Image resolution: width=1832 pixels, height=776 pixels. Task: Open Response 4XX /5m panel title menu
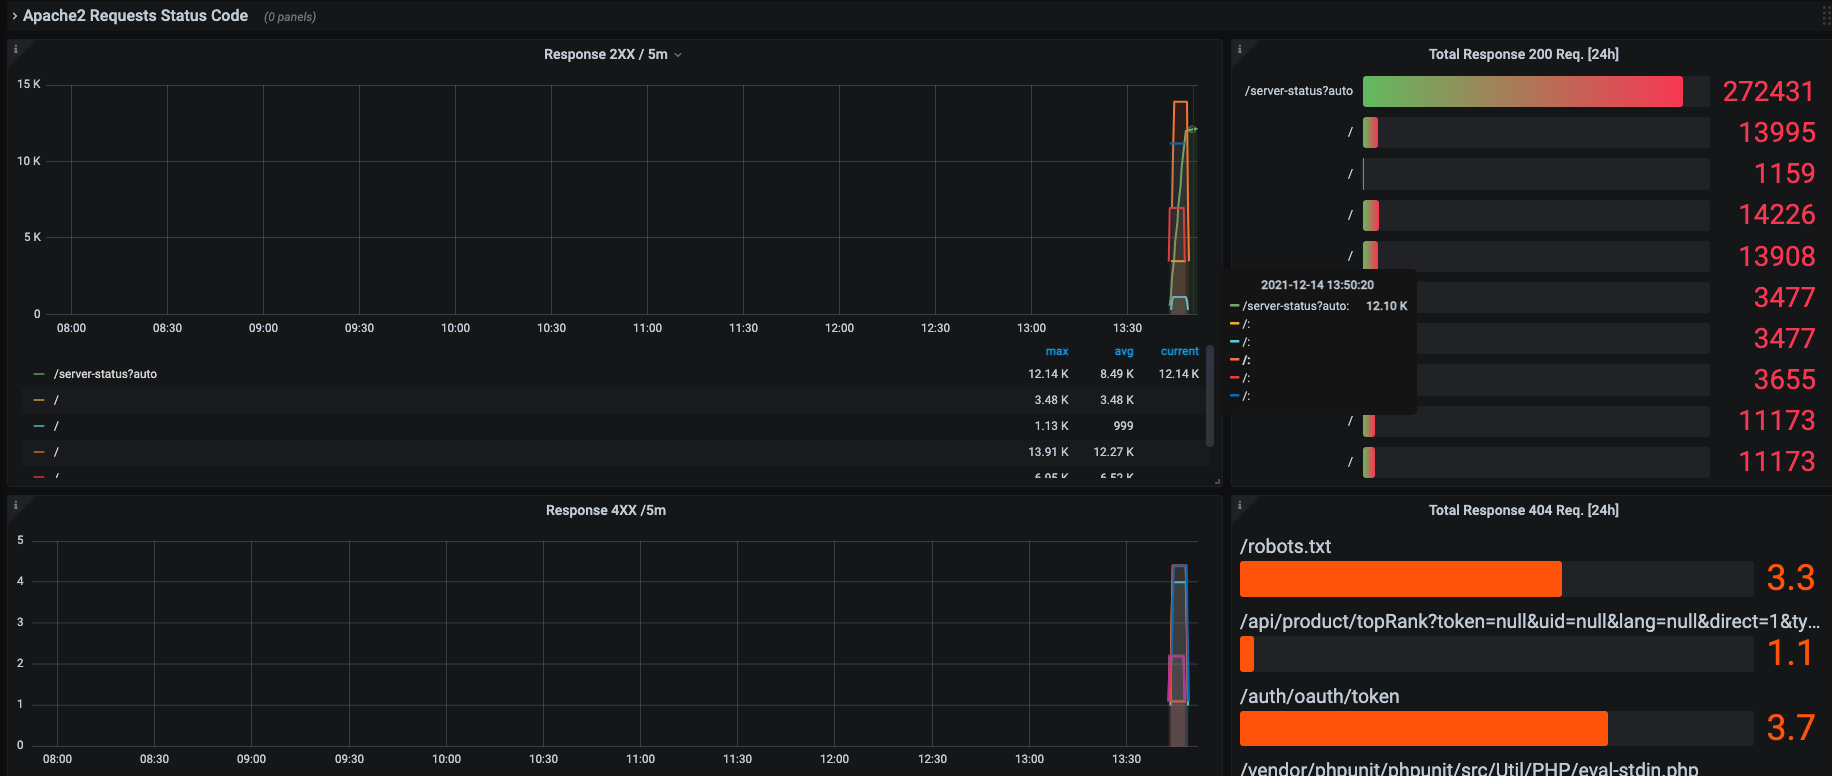click(606, 510)
